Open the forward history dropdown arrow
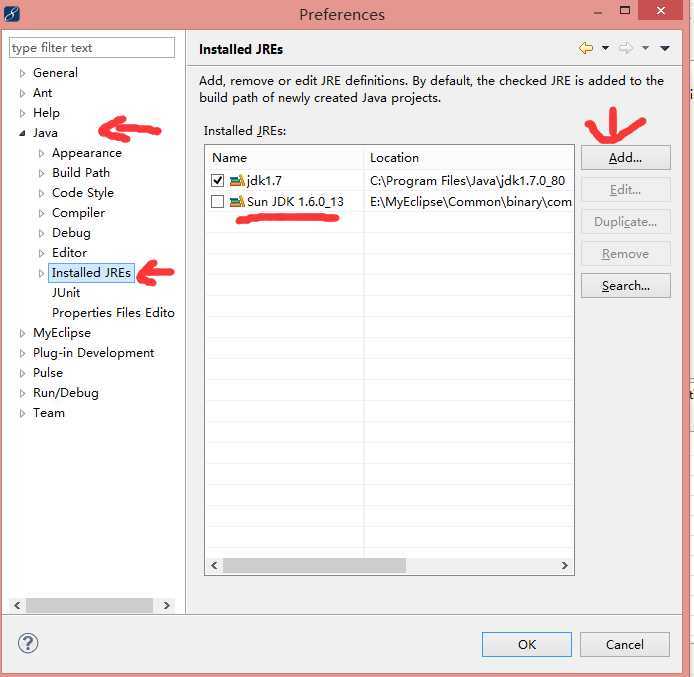This screenshot has width=694, height=677. click(x=645, y=48)
